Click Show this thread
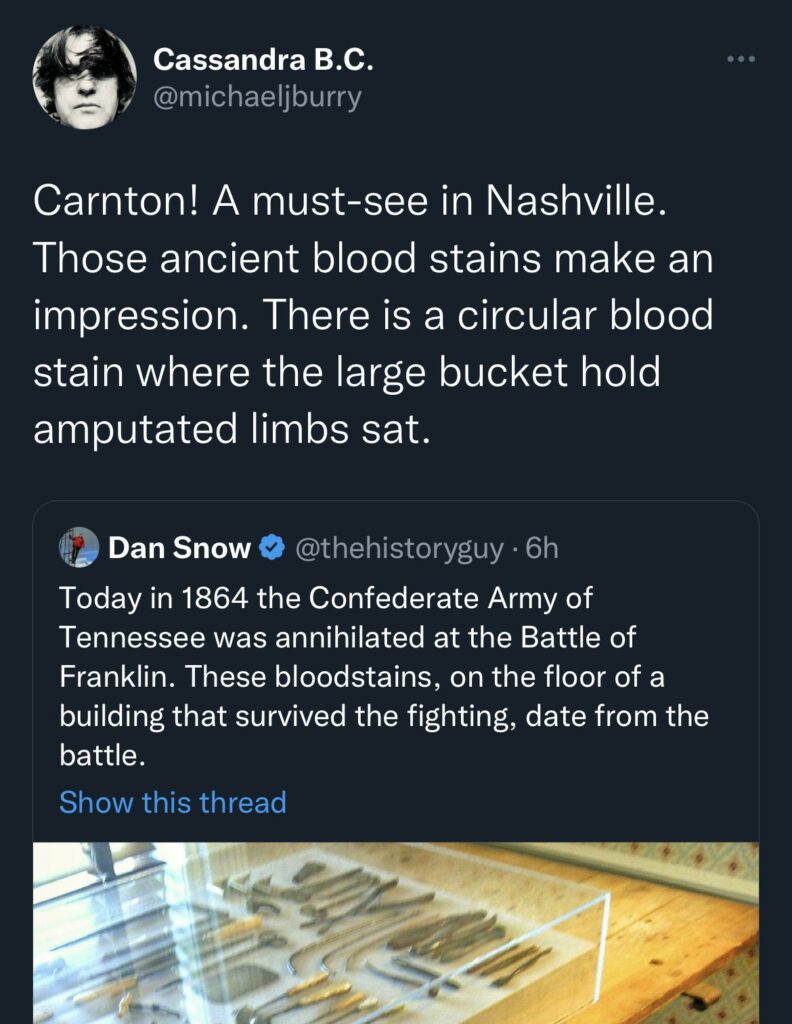This screenshot has height=1024, width=792. 172,802
